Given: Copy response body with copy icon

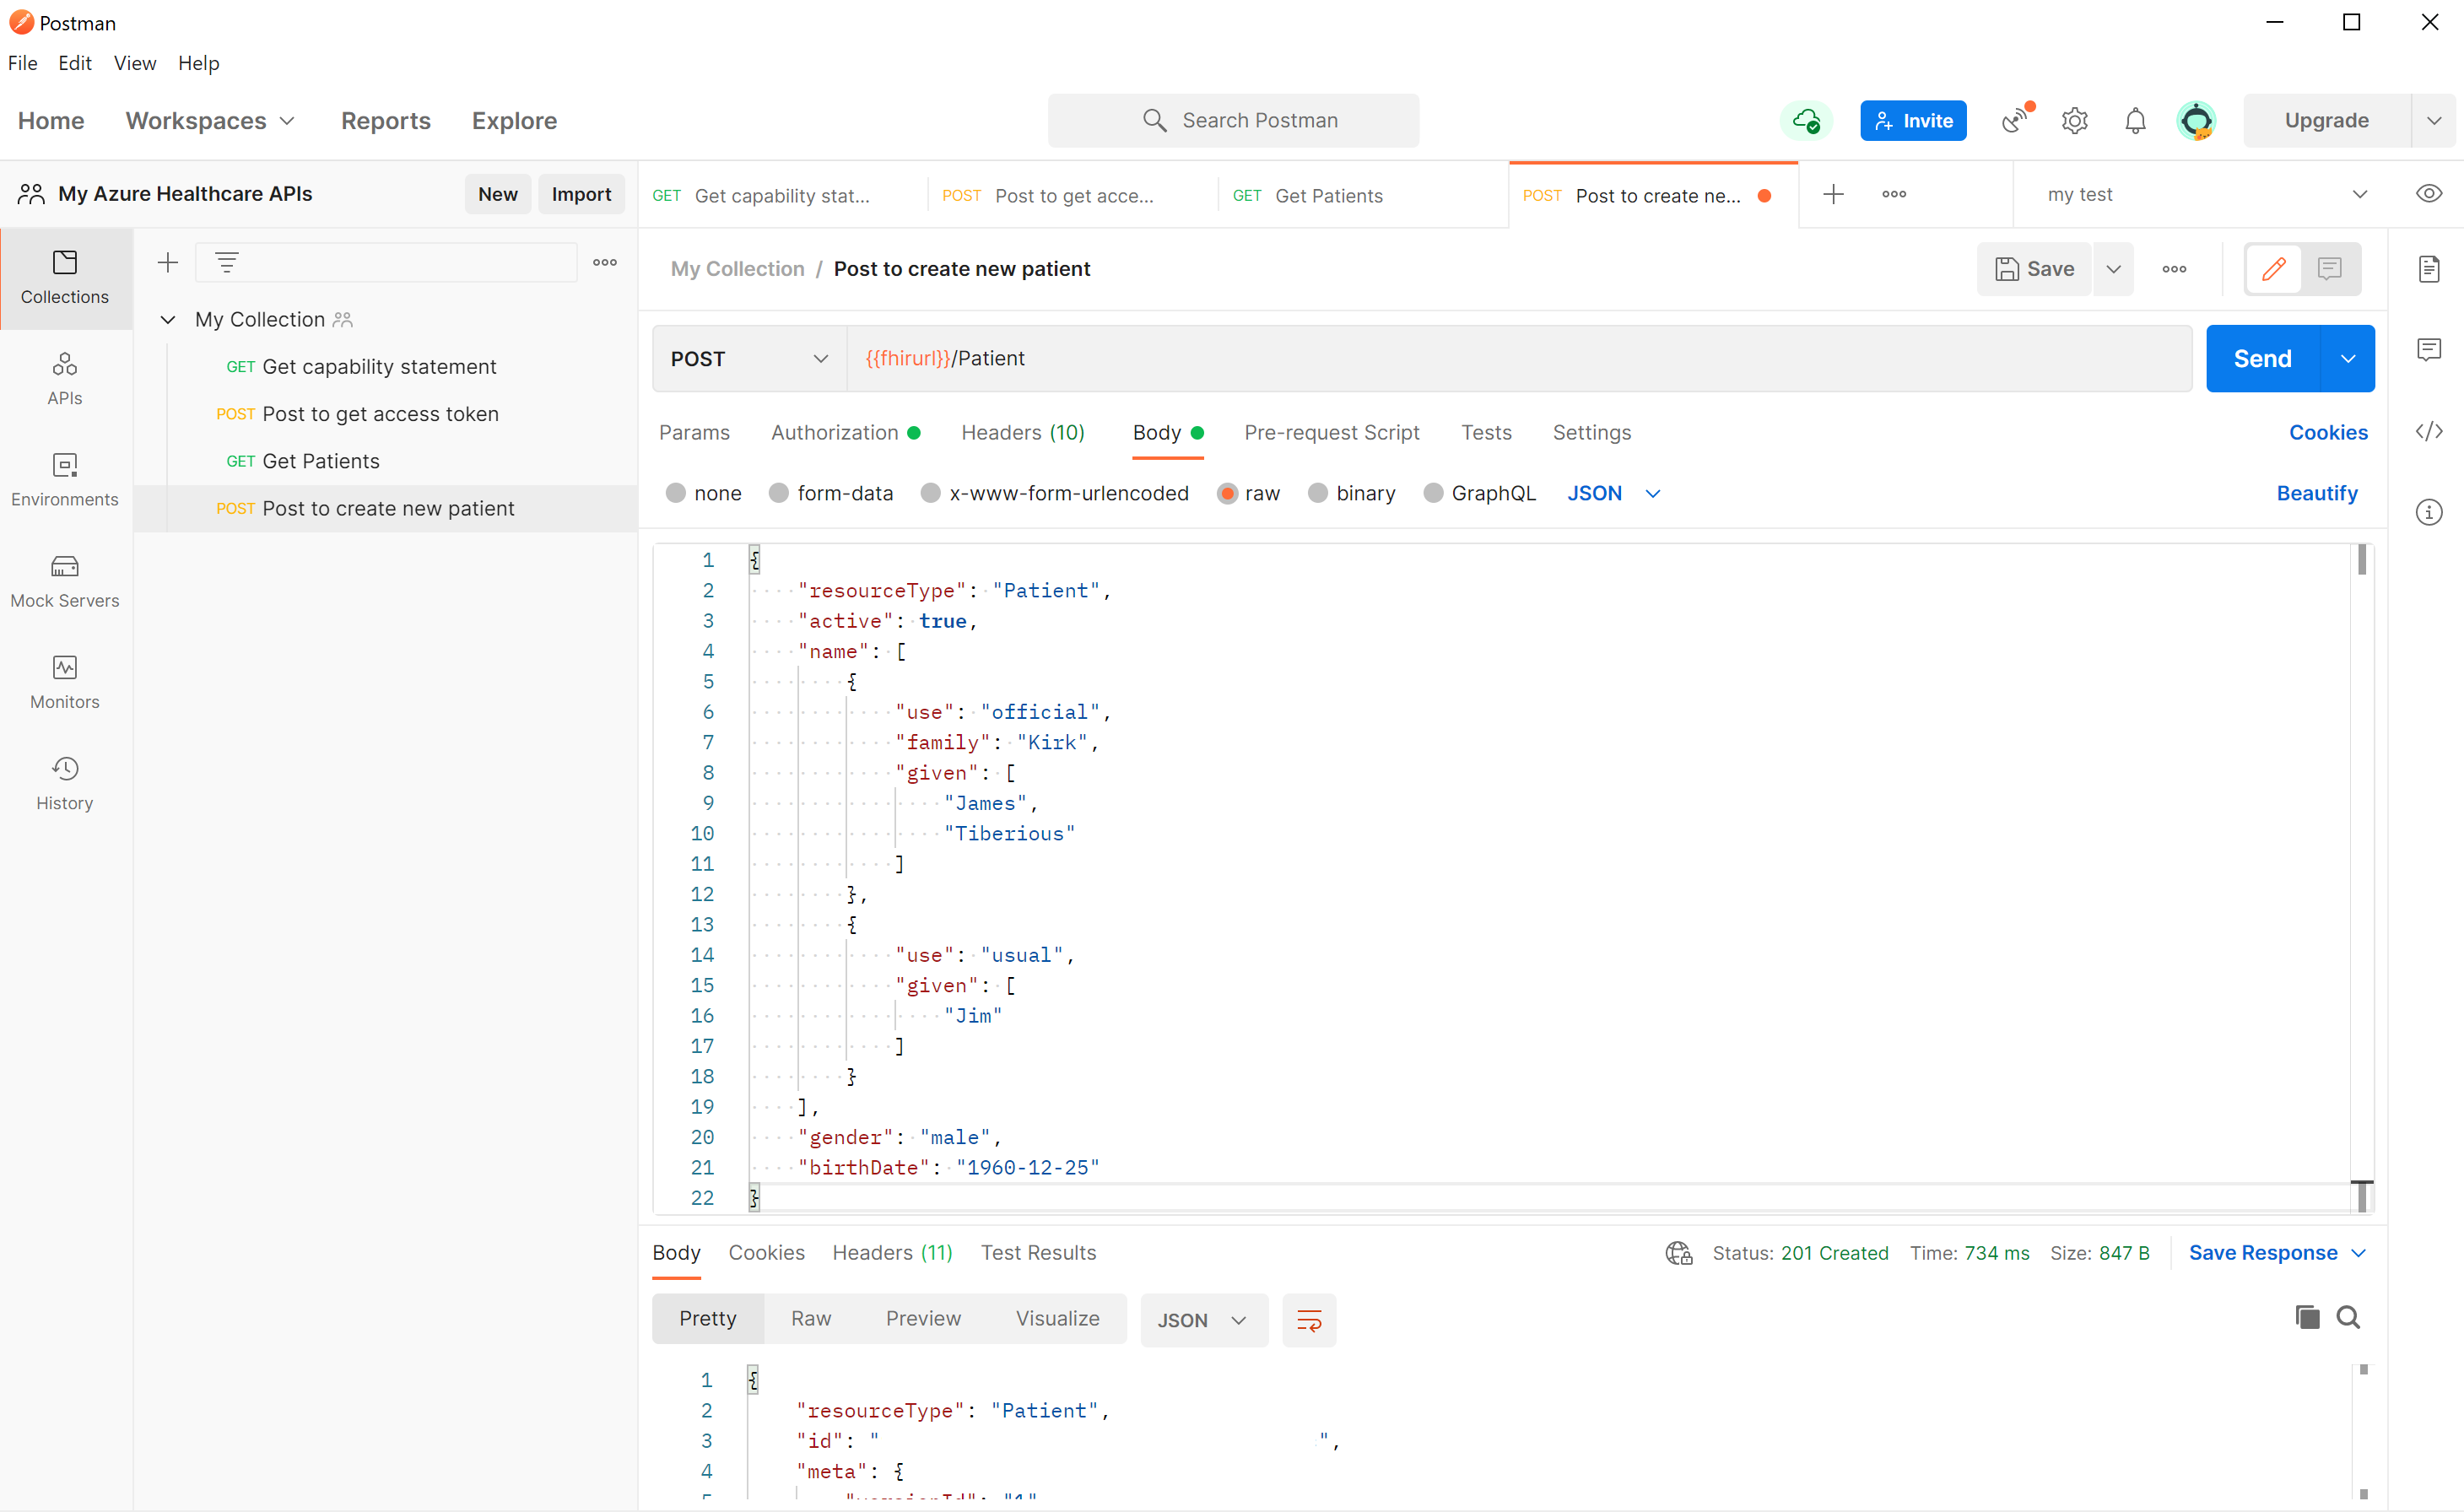Looking at the screenshot, I should coord(2306,1317).
